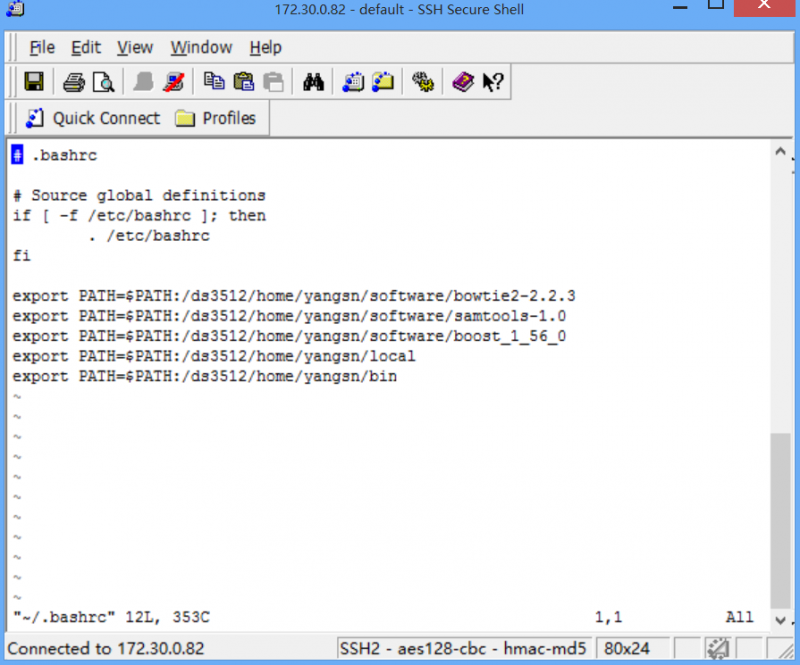Screen dimensions: 800x665
Task: Open the Window menu
Action: tap(201, 47)
